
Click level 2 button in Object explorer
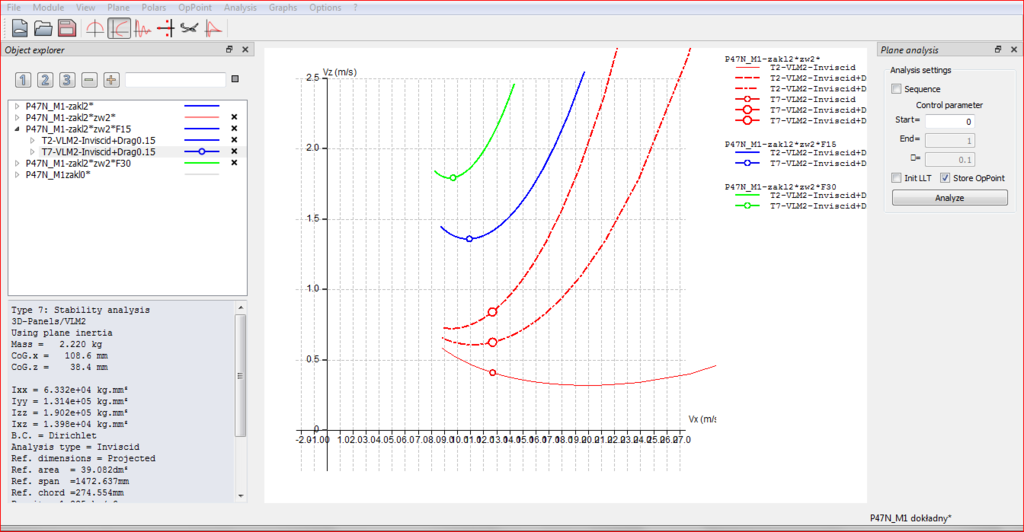click(x=46, y=80)
